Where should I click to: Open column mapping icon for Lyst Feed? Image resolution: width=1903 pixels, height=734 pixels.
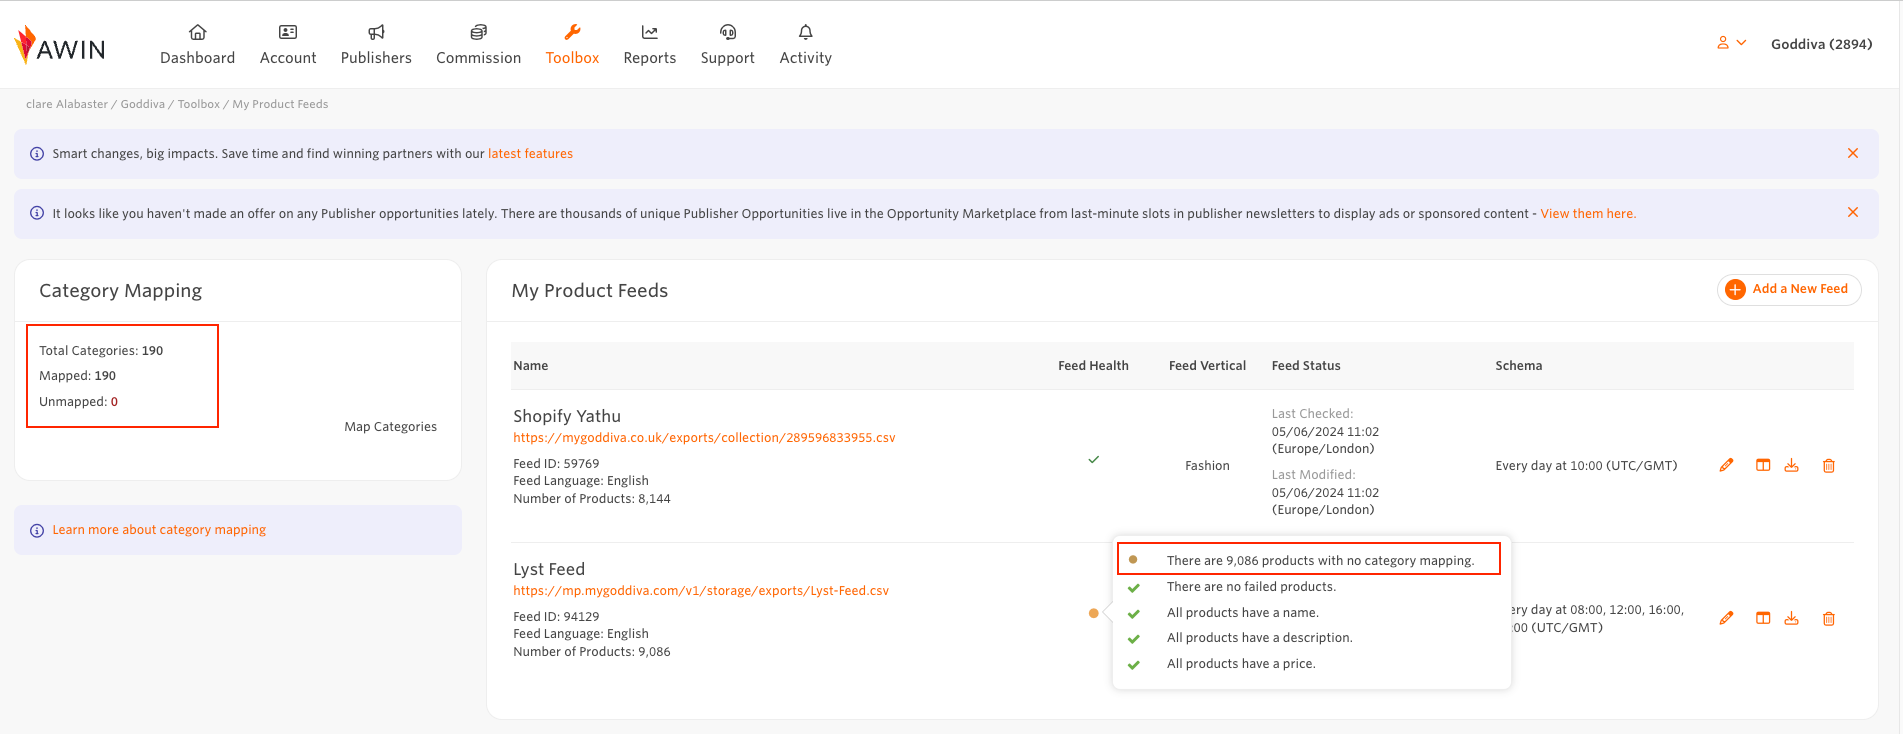coord(1763,618)
